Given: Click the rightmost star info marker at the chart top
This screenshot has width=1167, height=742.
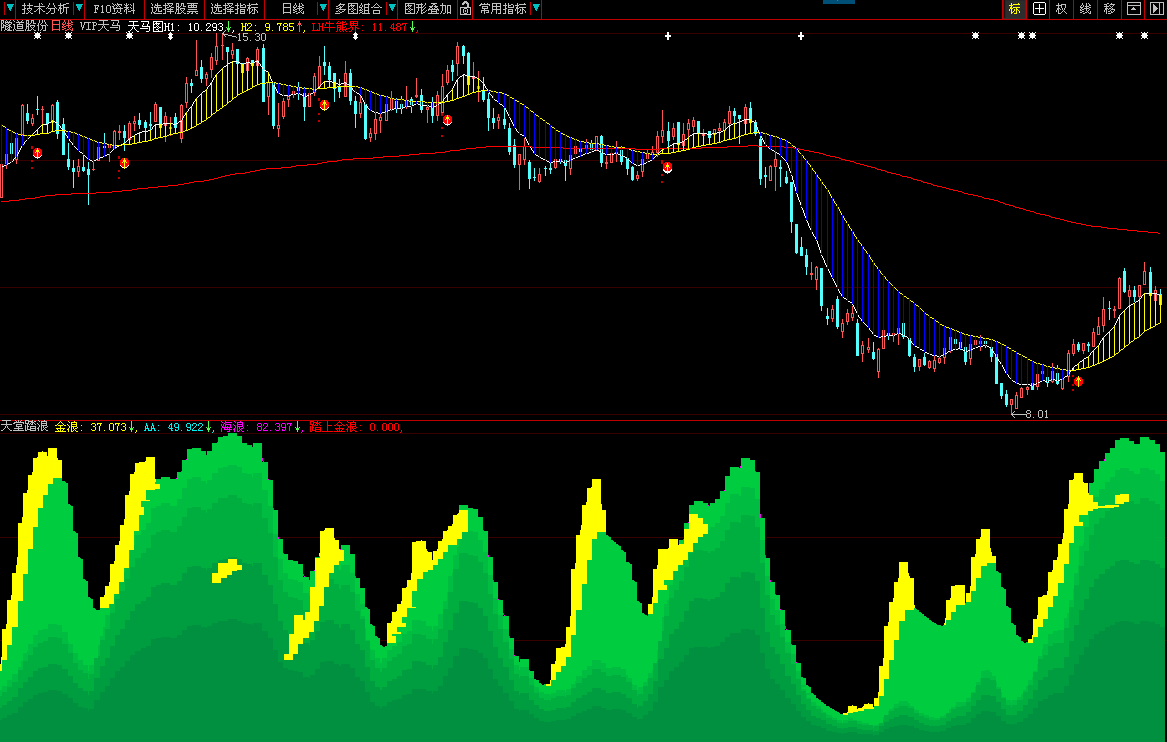Looking at the screenshot, I should pos(1145,36).
